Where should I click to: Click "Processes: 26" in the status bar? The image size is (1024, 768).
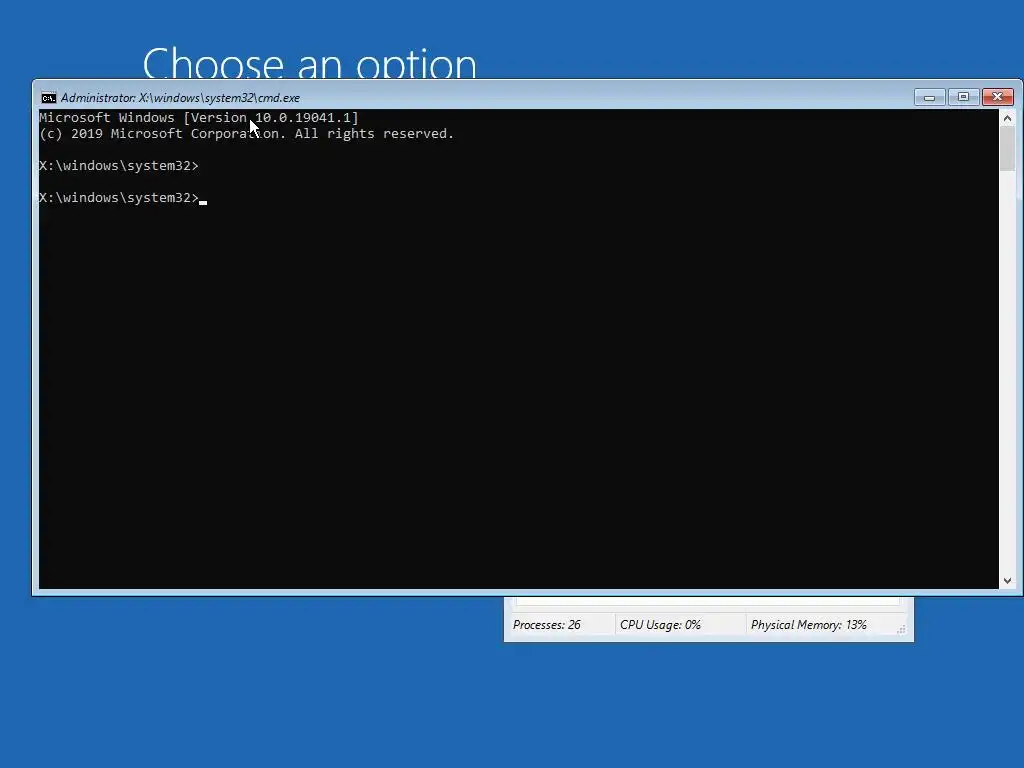point(547,625)
